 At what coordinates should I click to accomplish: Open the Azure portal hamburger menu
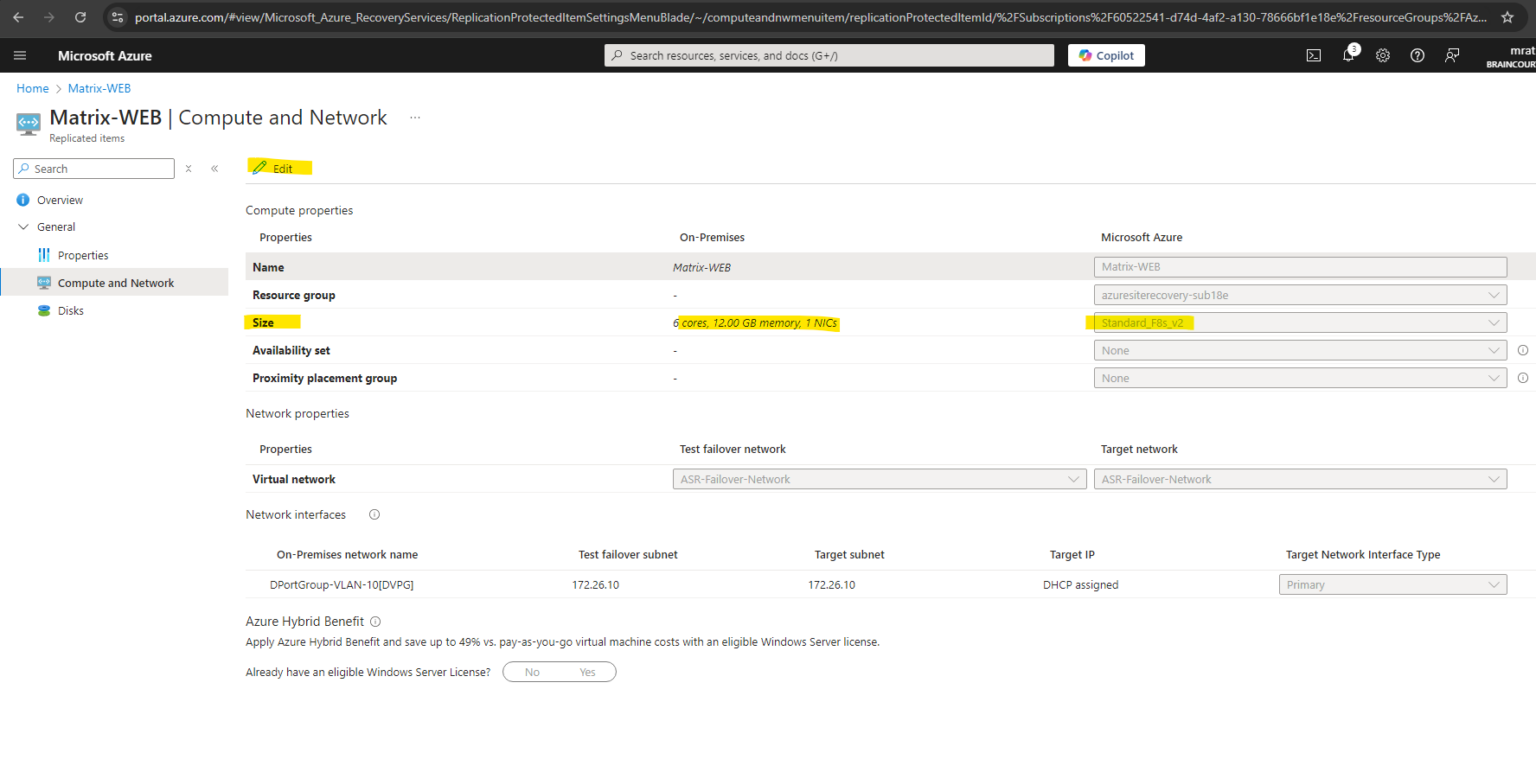(x=20, y=55)
